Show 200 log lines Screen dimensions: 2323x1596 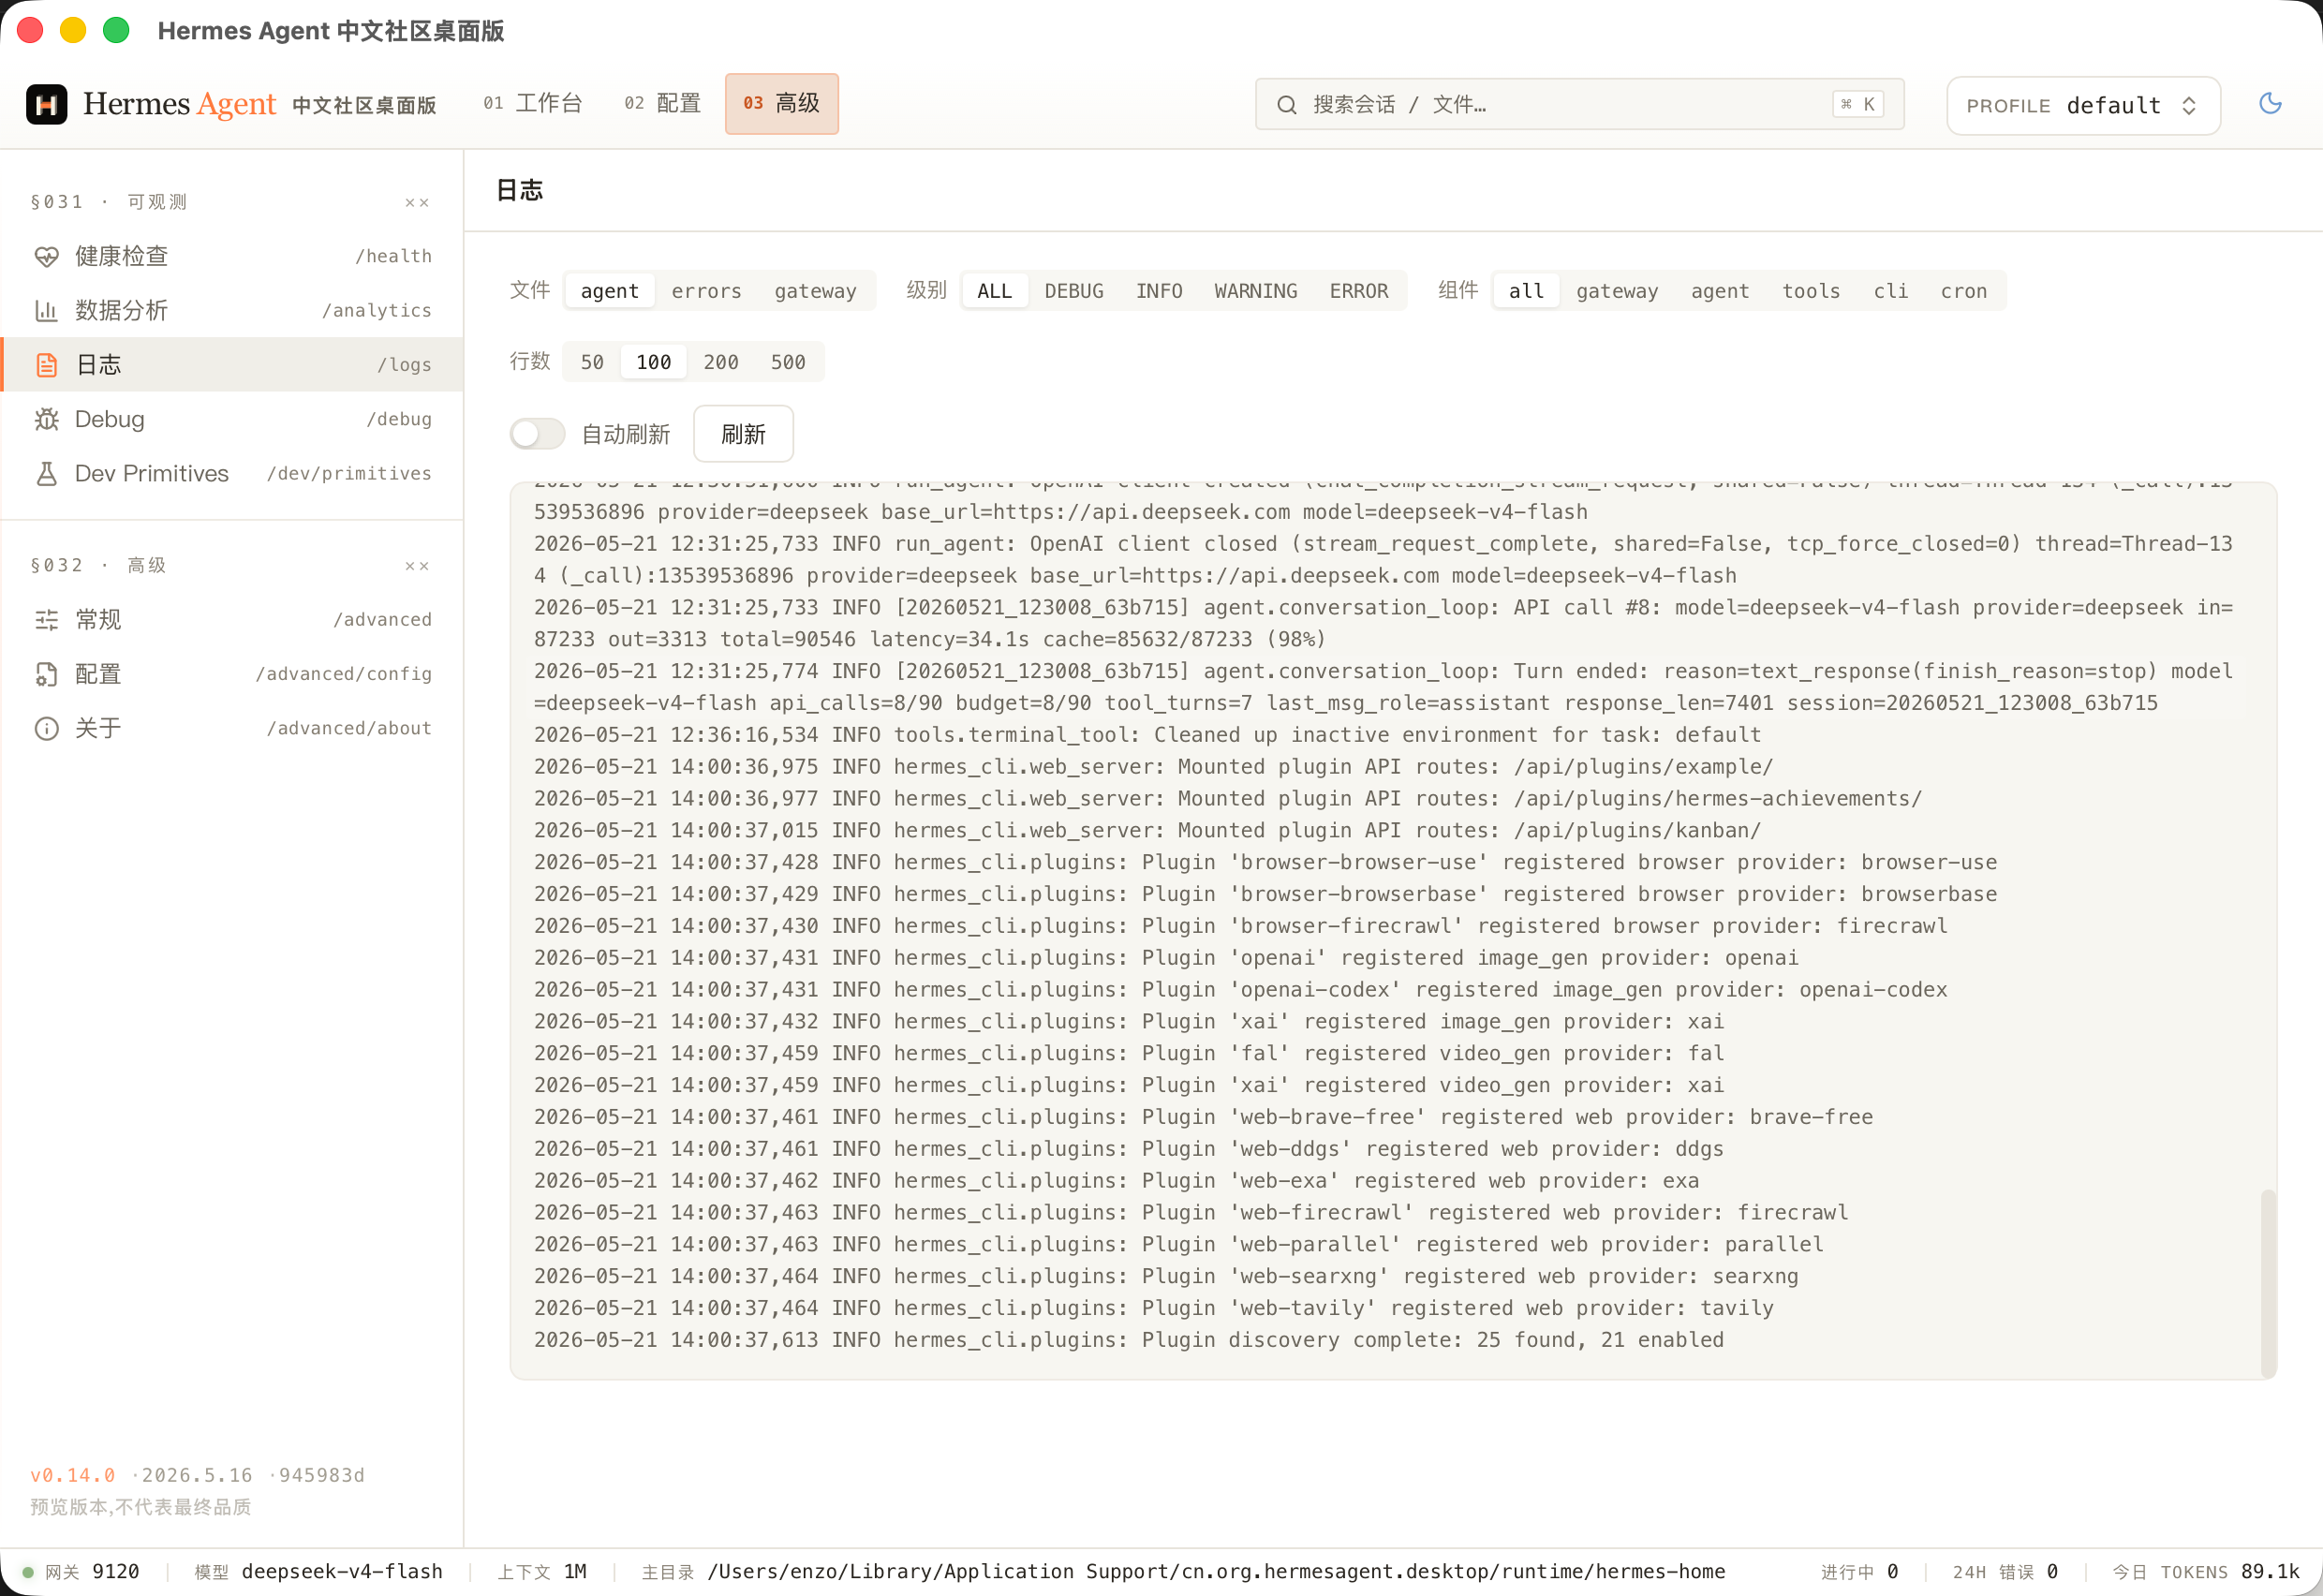[x=721, y=362]
